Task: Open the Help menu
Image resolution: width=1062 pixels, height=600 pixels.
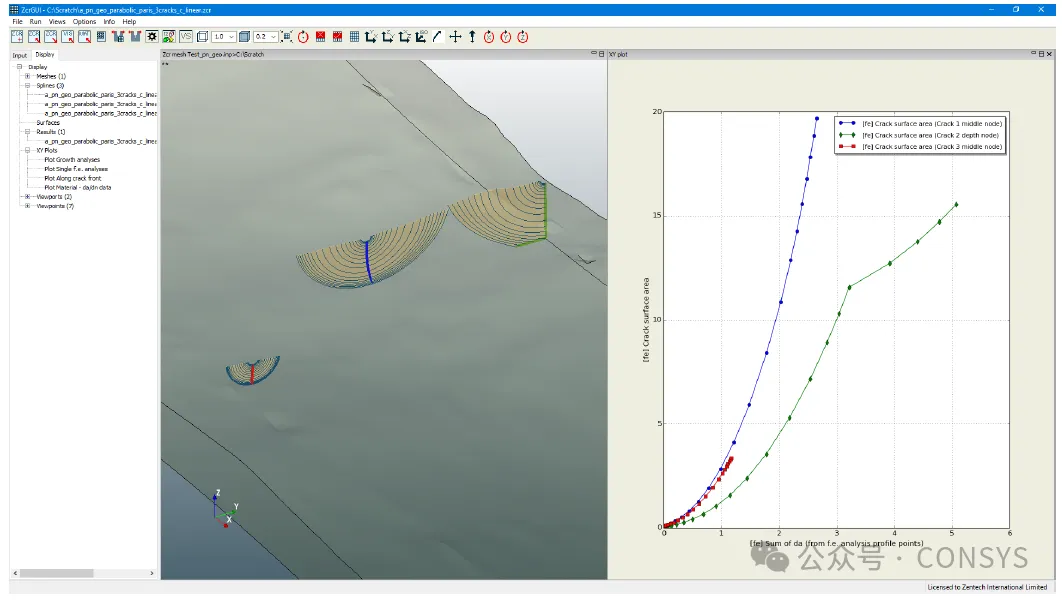Action: (x=129, y=22)
